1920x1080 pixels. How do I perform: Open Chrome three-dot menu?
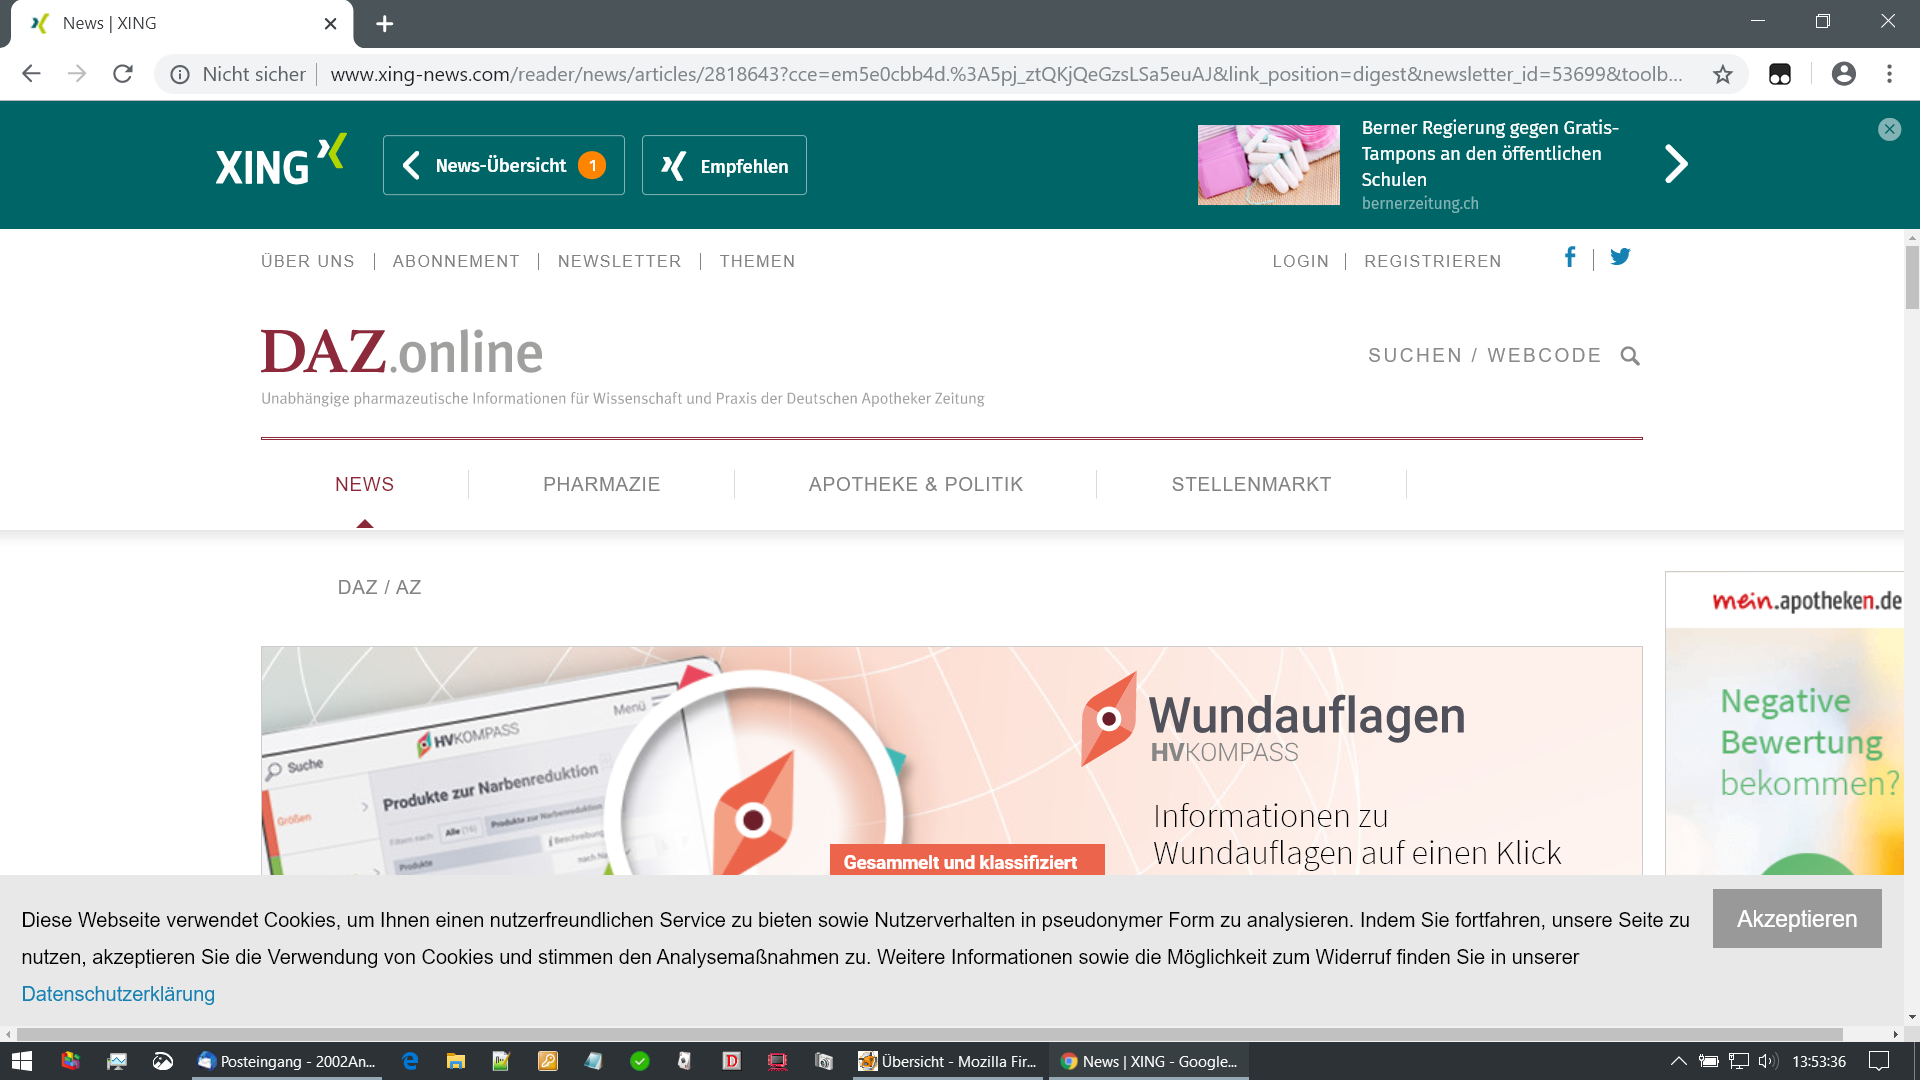click(x=1889, y=74)
